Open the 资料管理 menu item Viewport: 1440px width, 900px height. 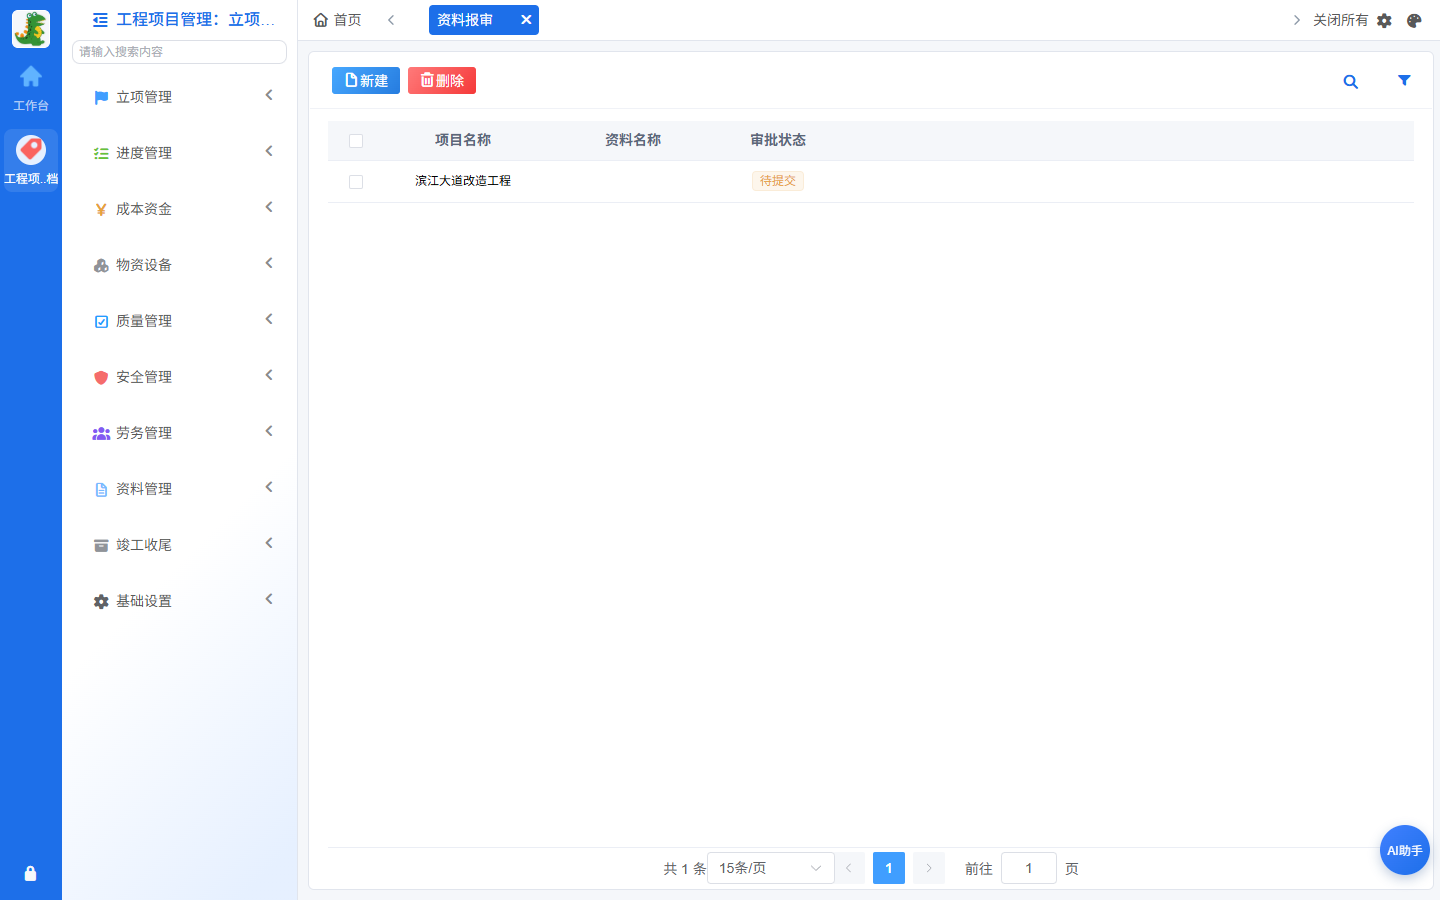pos(180,489)
